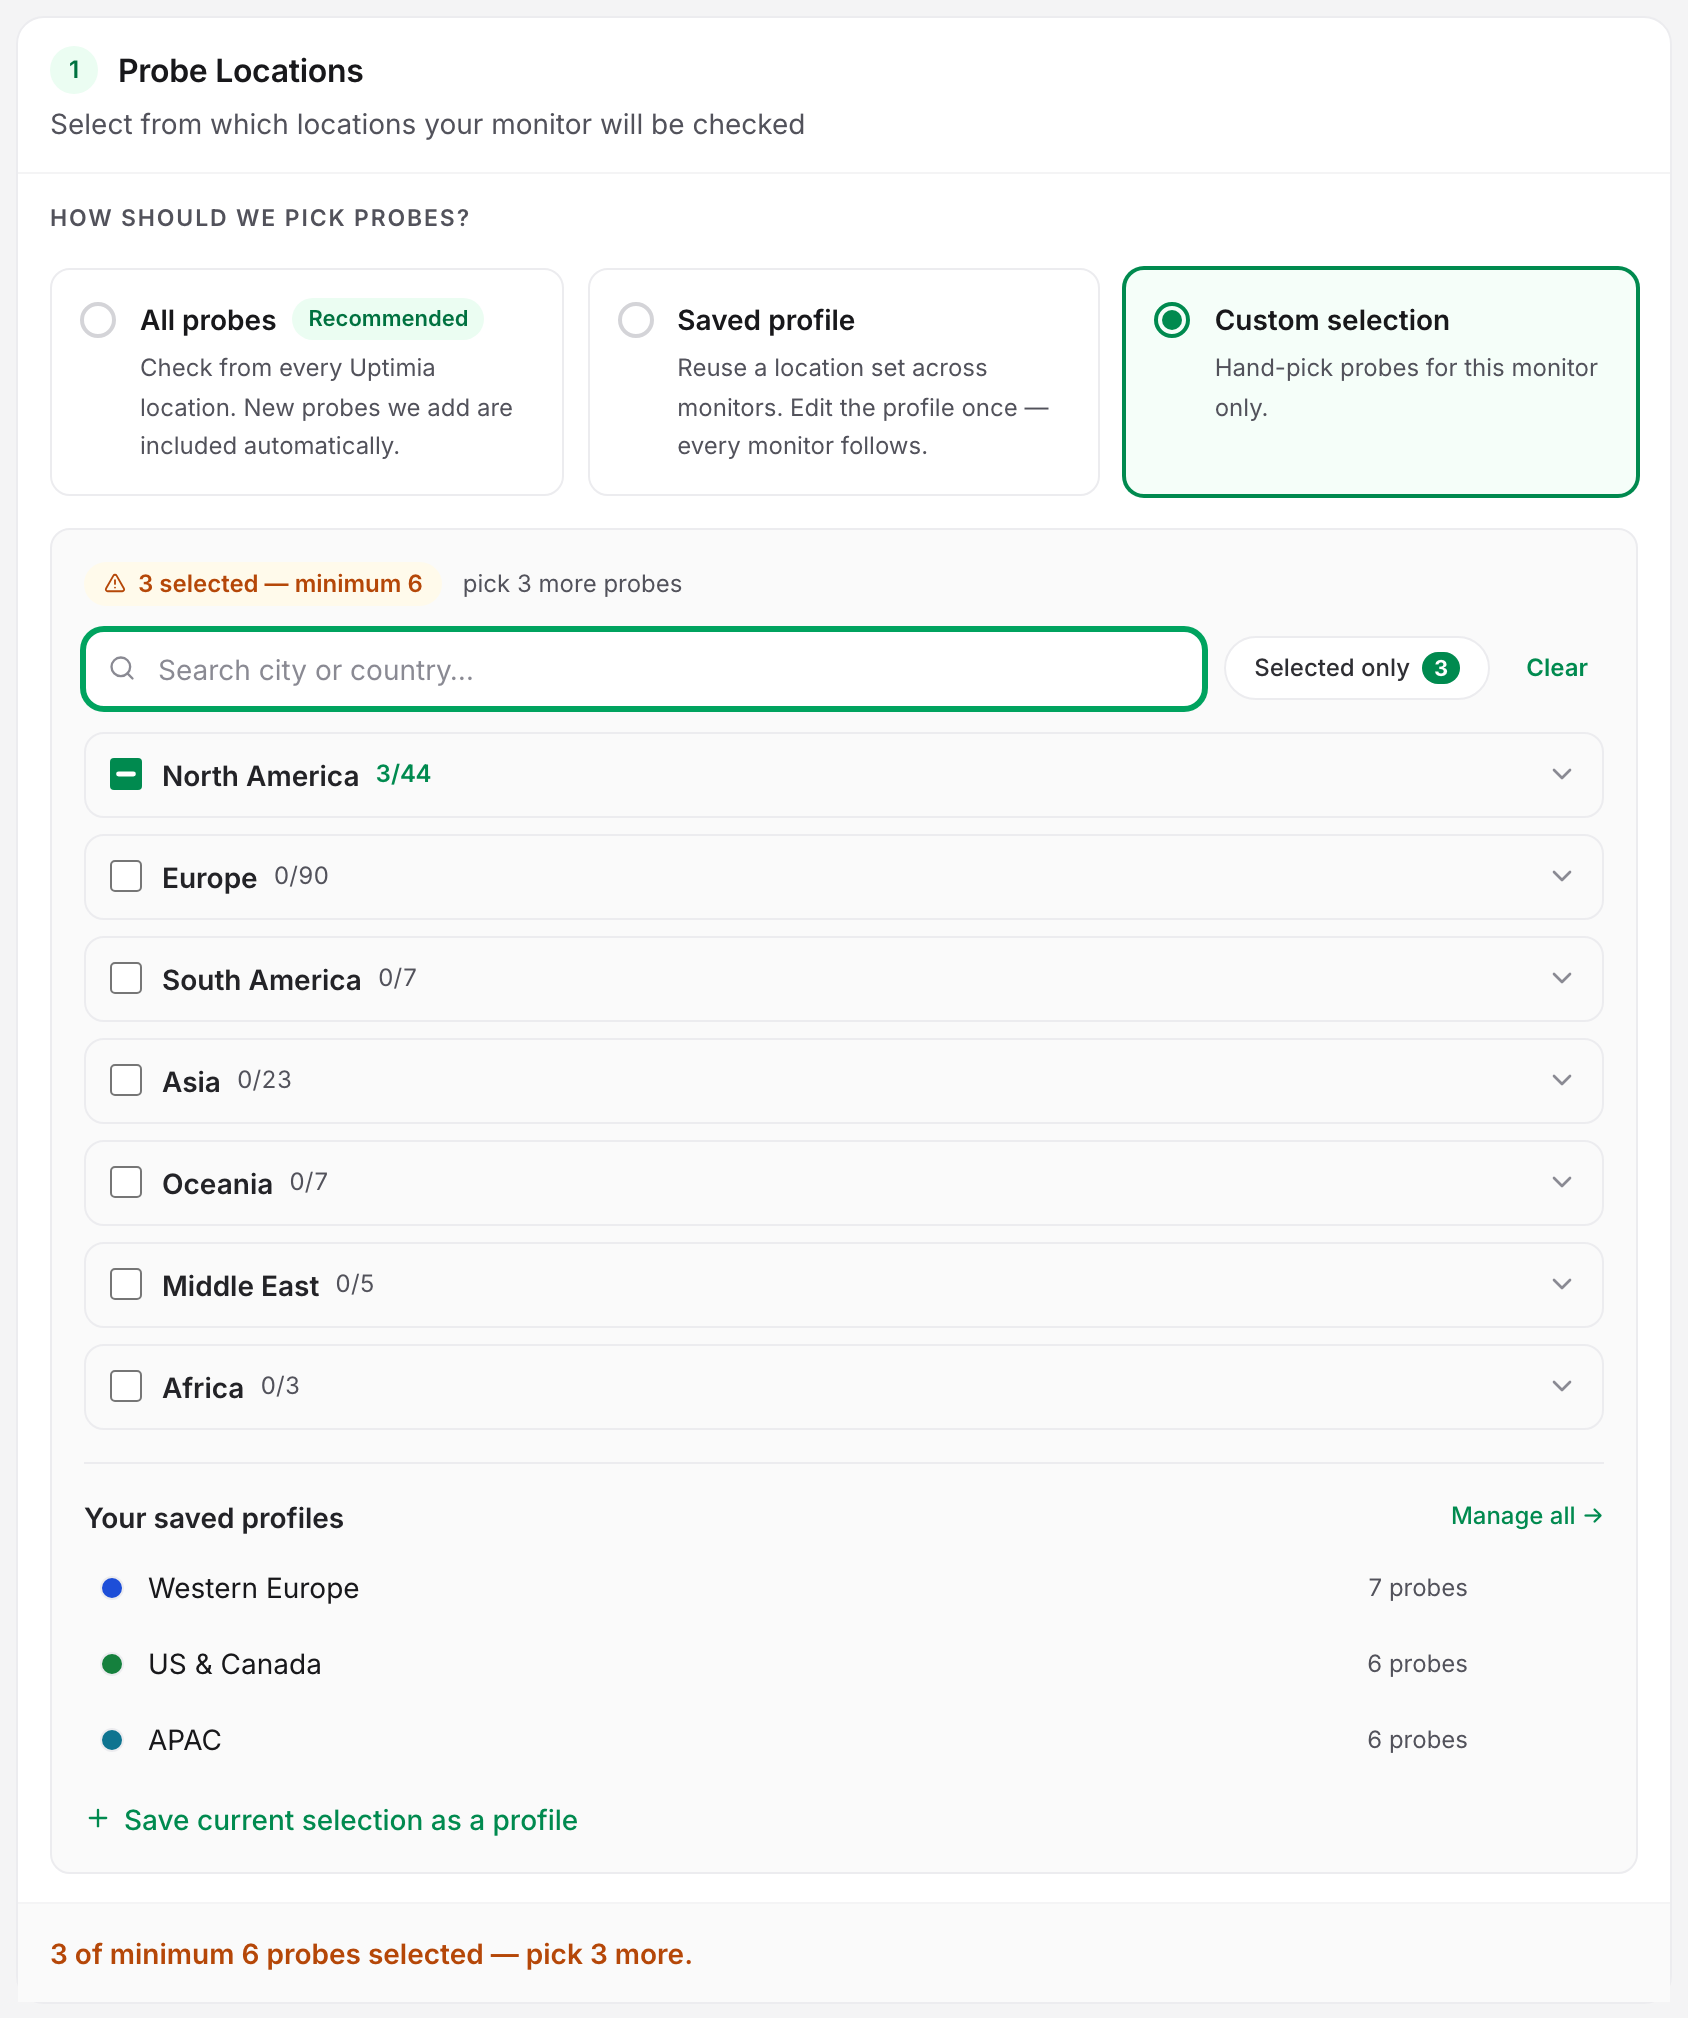Check the Oceania region checkbox
The width and height of the screenshot is (1688, 2018).
coord(126,1182)
